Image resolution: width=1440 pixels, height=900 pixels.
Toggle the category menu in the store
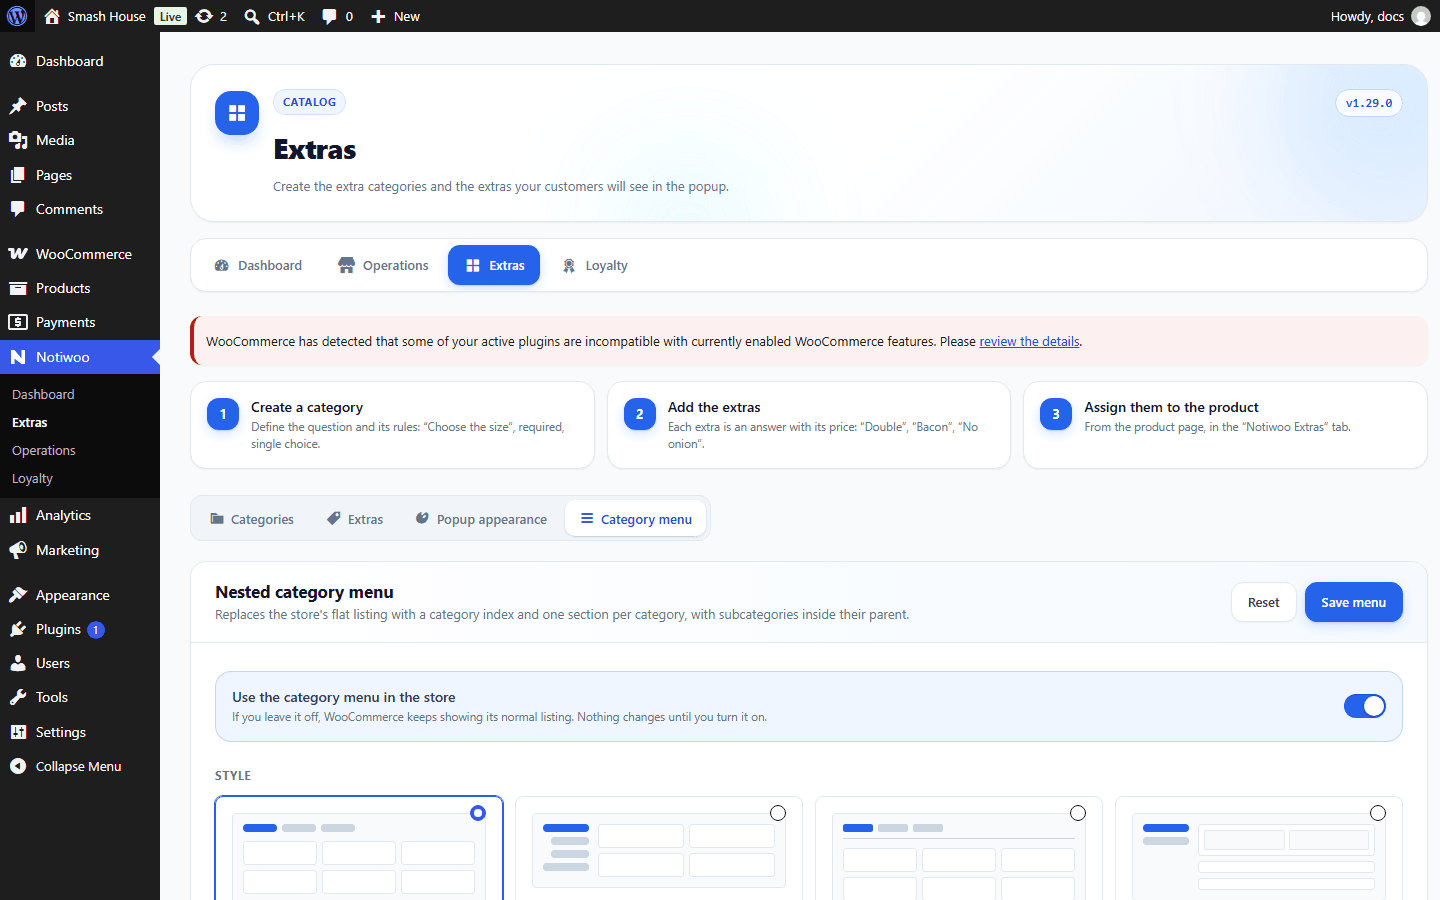click(x=1364, y=706)
